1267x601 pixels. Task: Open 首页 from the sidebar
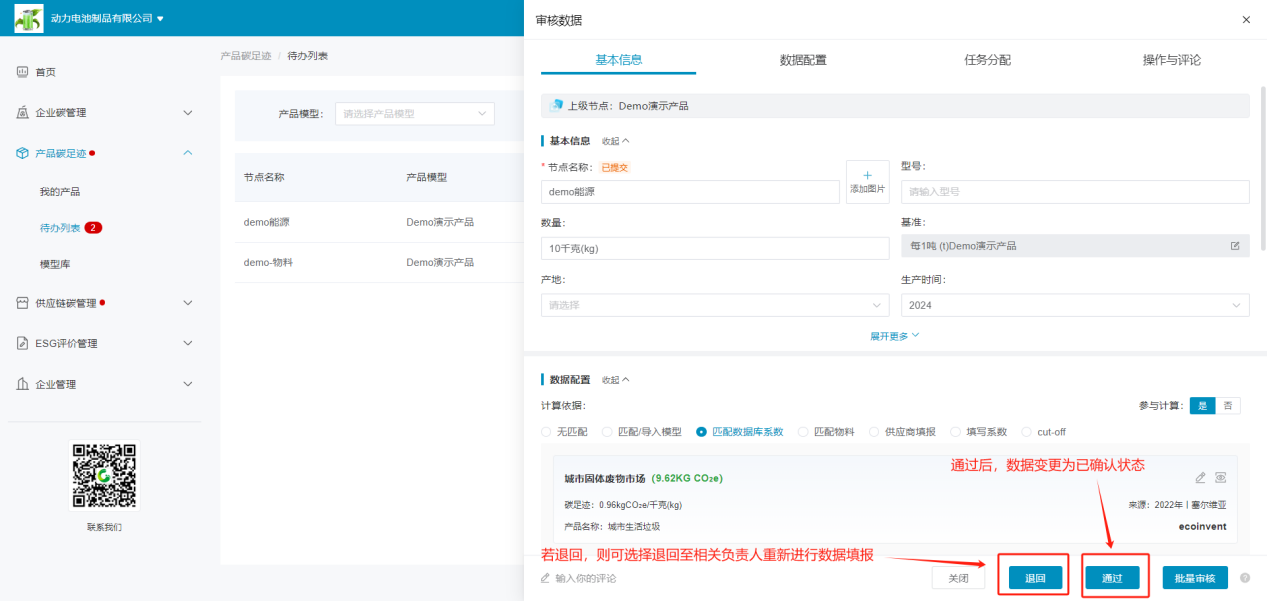(45, 72)
